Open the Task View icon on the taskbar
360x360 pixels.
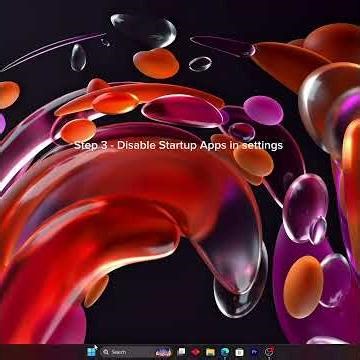(181, 352)
